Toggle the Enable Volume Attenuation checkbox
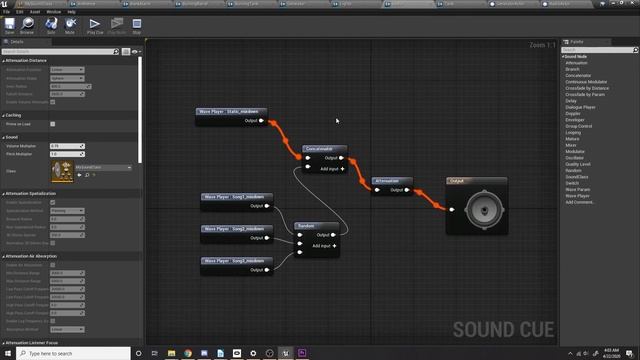This screenshot has width=640, height=360. point(53,102)
